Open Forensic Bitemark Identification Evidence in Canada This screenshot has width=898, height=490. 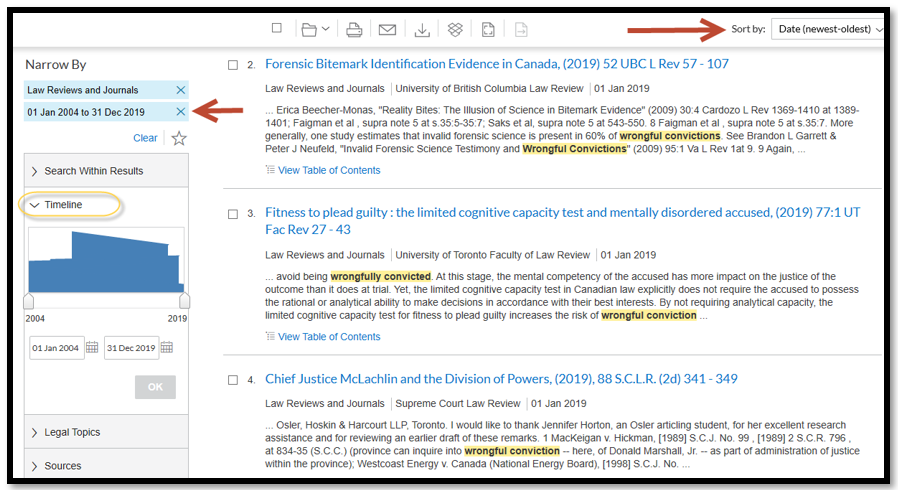(x=497, y=64)
